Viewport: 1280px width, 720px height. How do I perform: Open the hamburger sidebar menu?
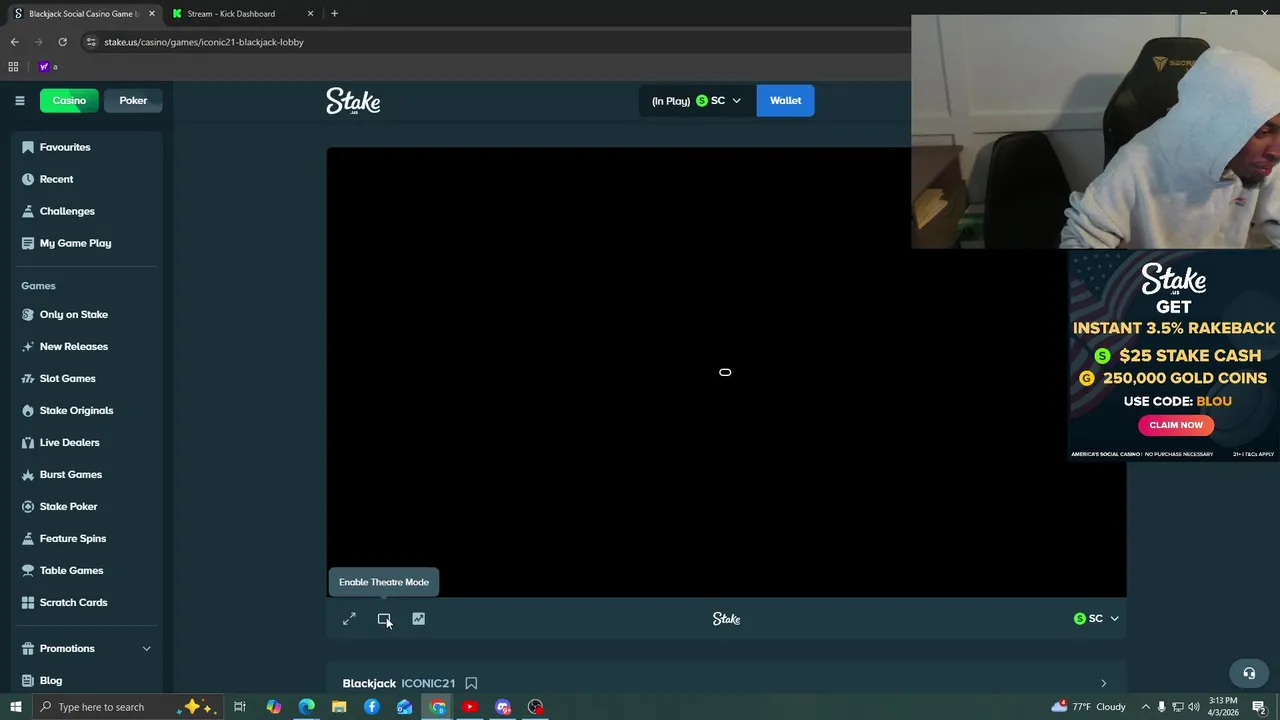point(19,100)
